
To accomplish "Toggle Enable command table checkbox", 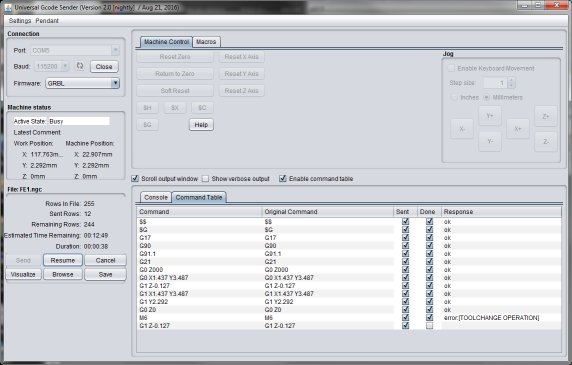I will pyautogui.click(x=283, y=179).
